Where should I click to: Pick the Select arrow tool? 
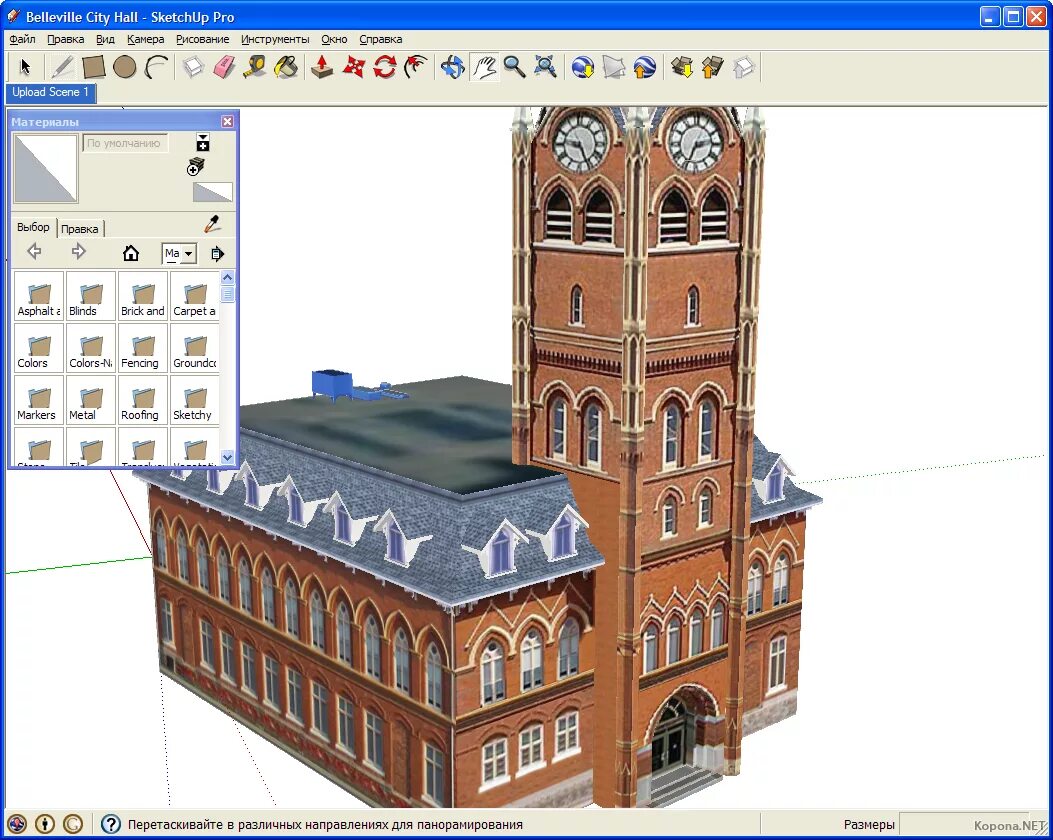pyautogui.click(x=26, y=67)
